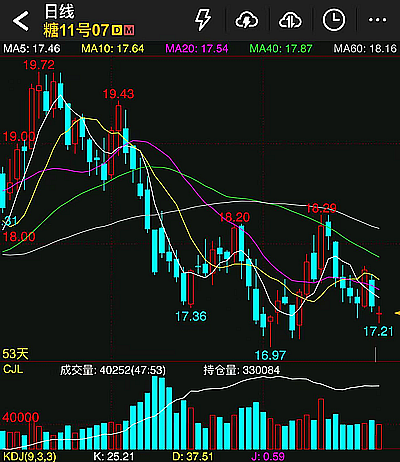Switch the CJL volume indicator
This screenshot has height=462, width=400.
(13, 369)
